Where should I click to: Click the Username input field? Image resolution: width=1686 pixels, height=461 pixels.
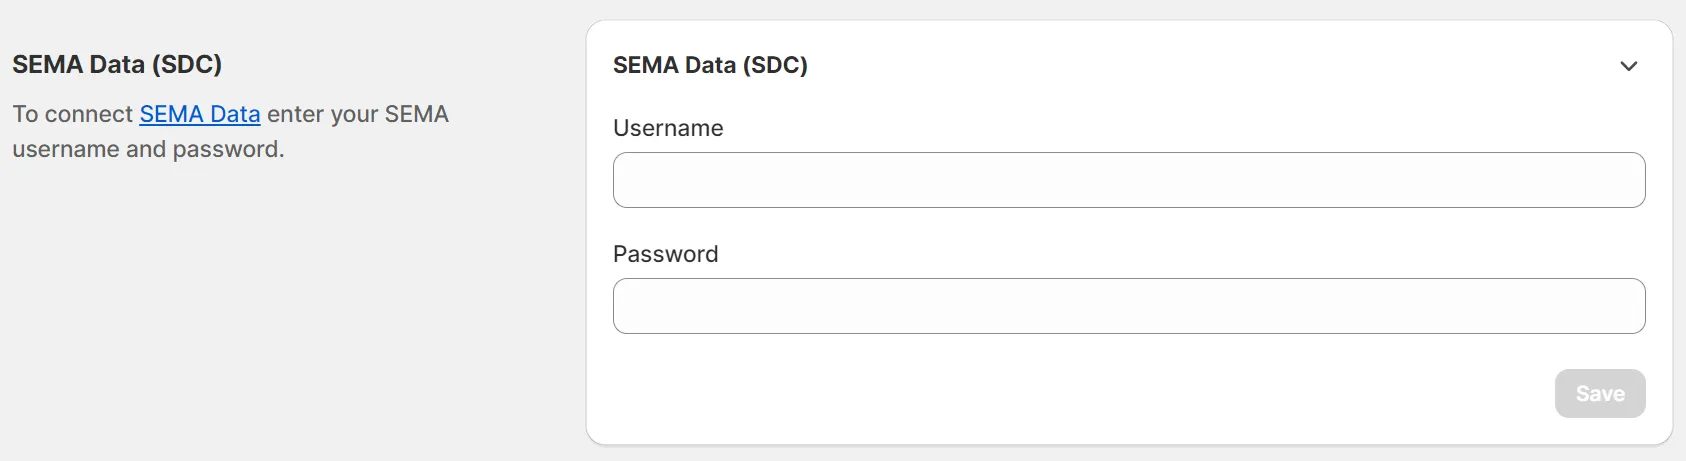[1128, 180]
